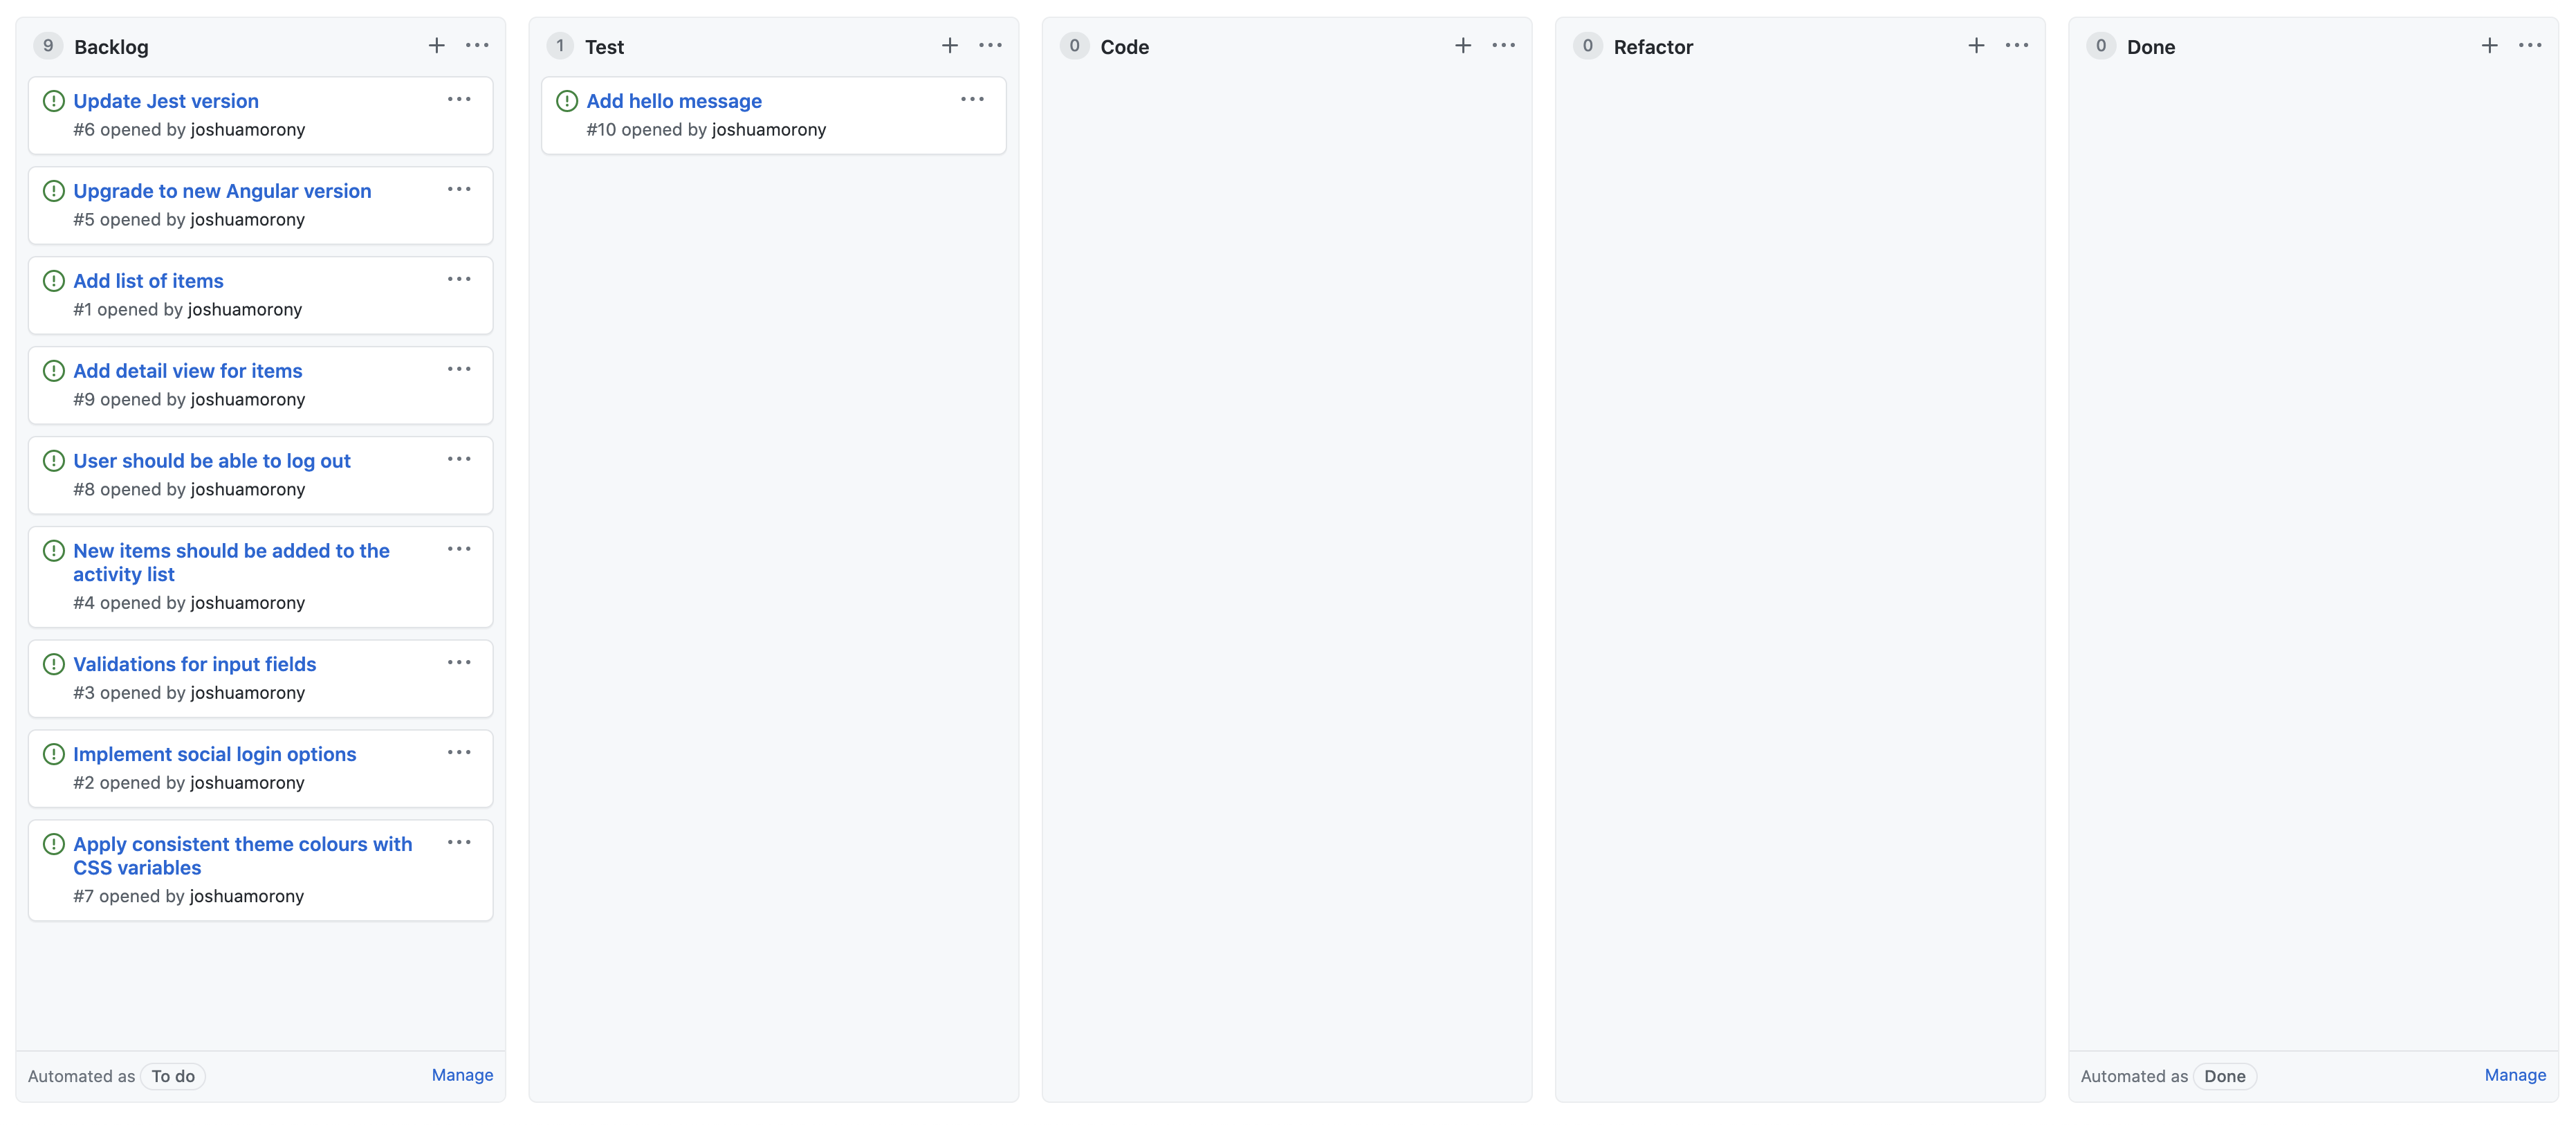Add a card to Code column

(1463, 45)
